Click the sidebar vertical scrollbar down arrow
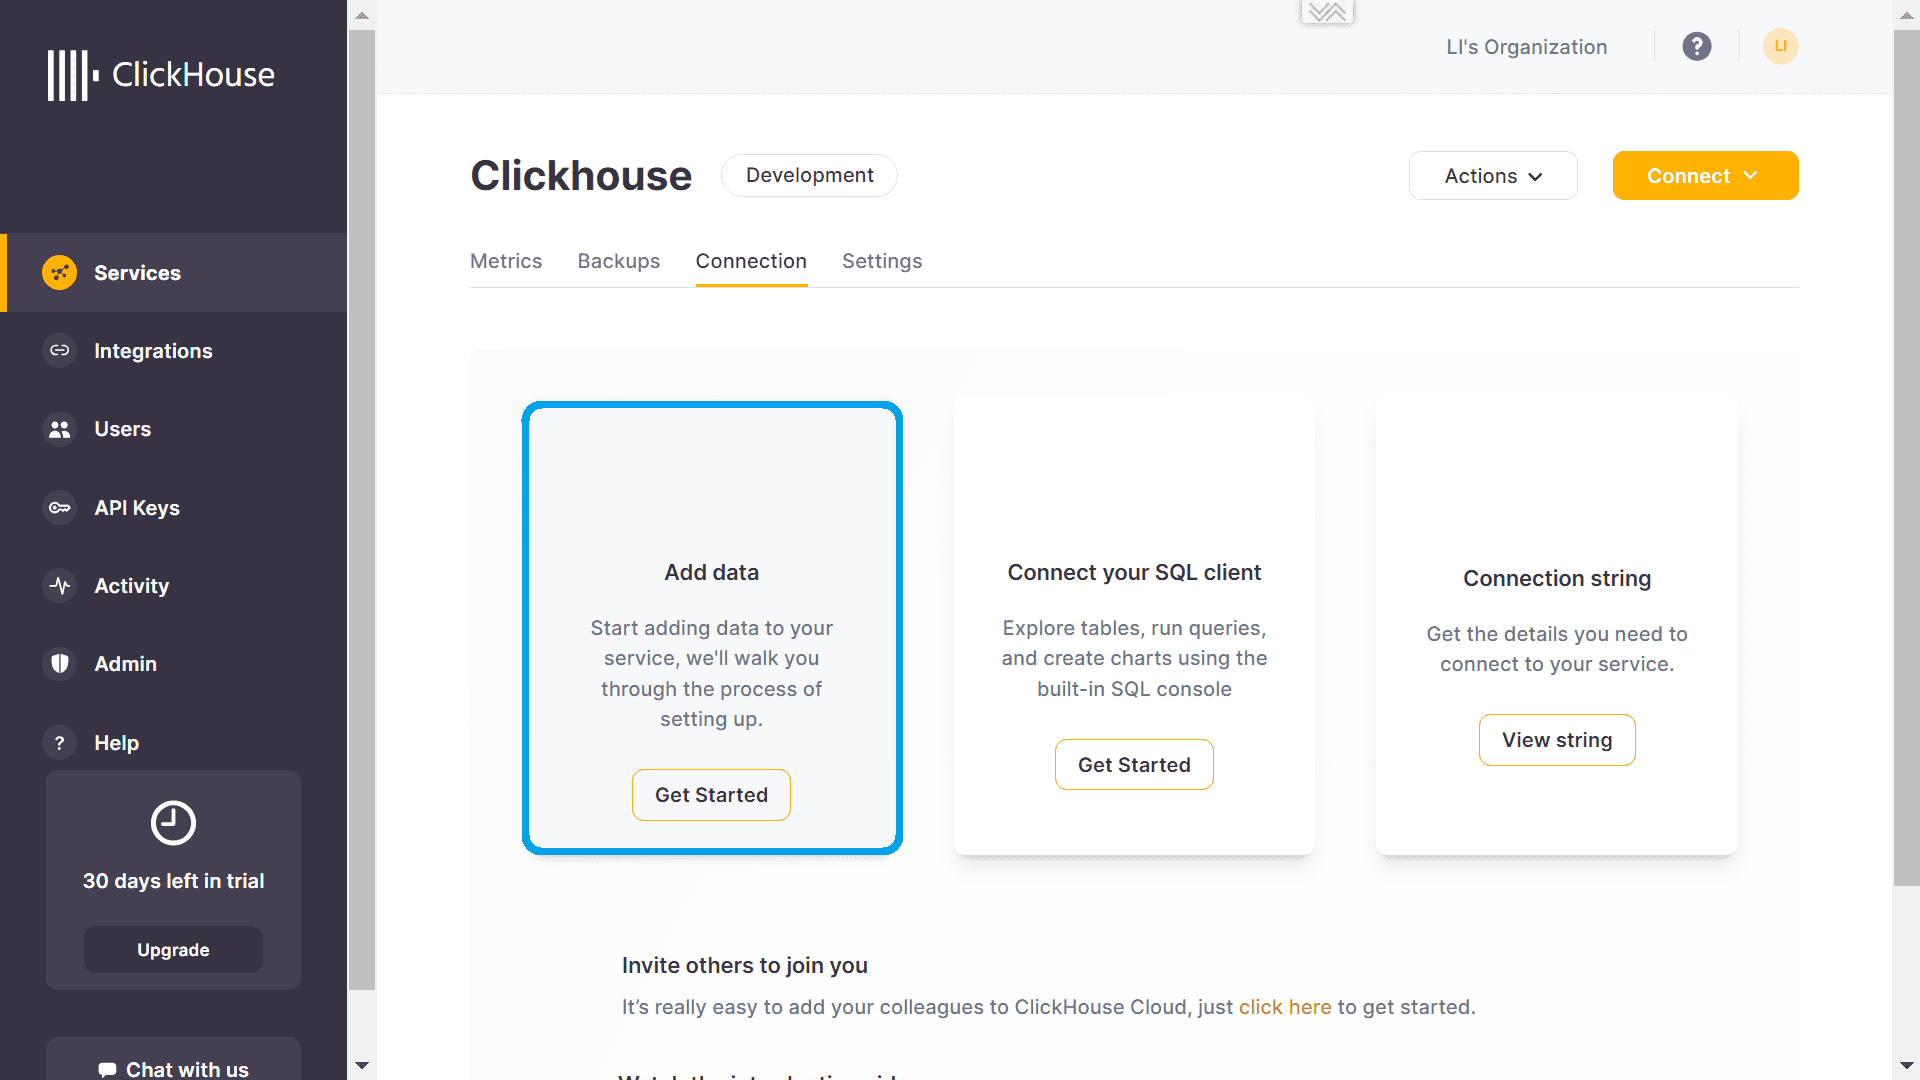 362,1066
